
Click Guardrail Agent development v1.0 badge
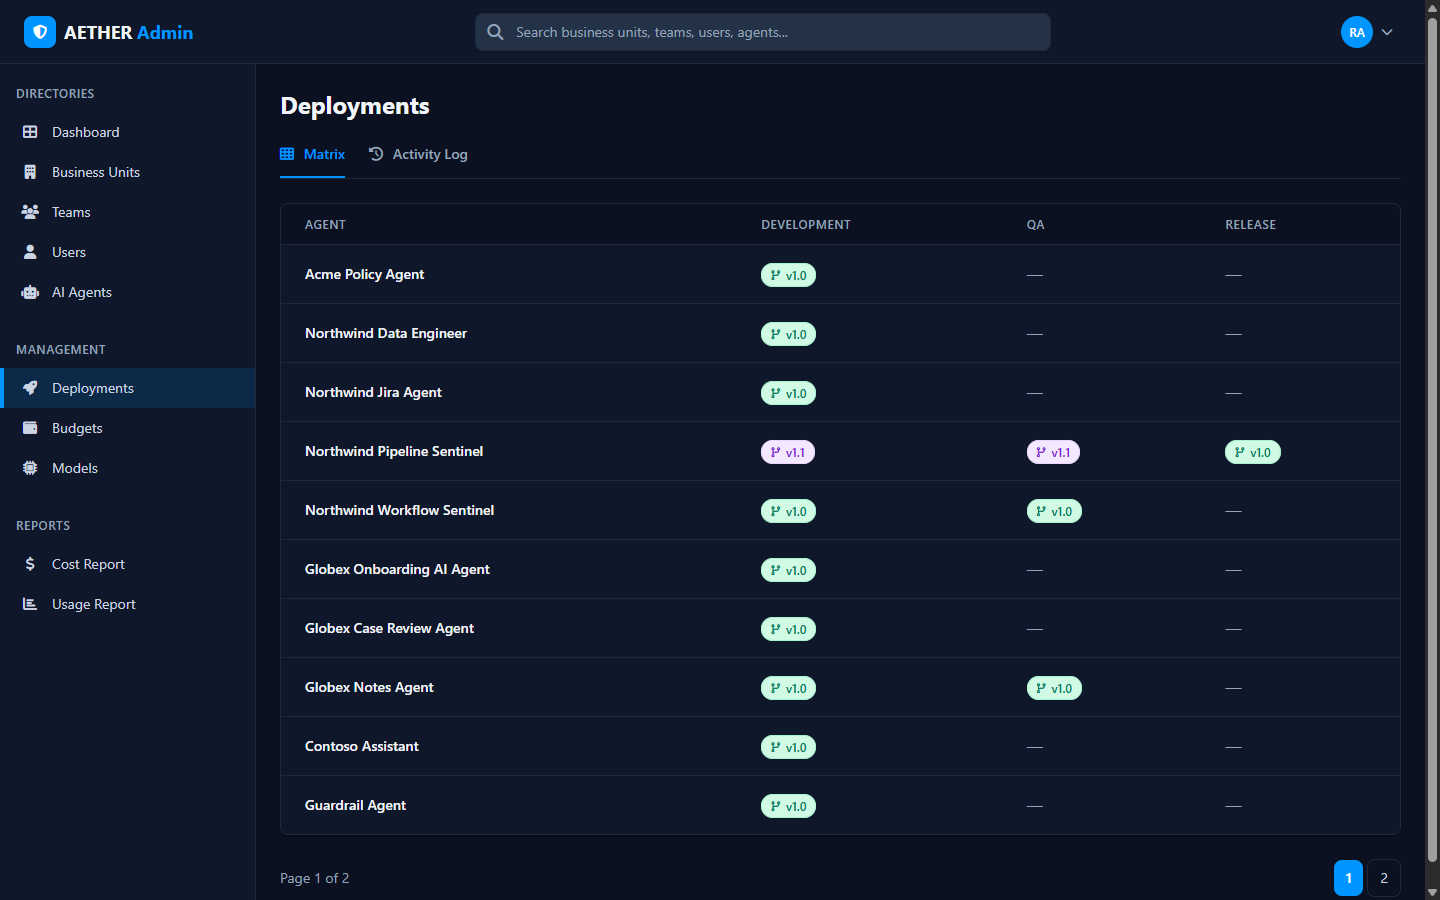pos(788,806)
